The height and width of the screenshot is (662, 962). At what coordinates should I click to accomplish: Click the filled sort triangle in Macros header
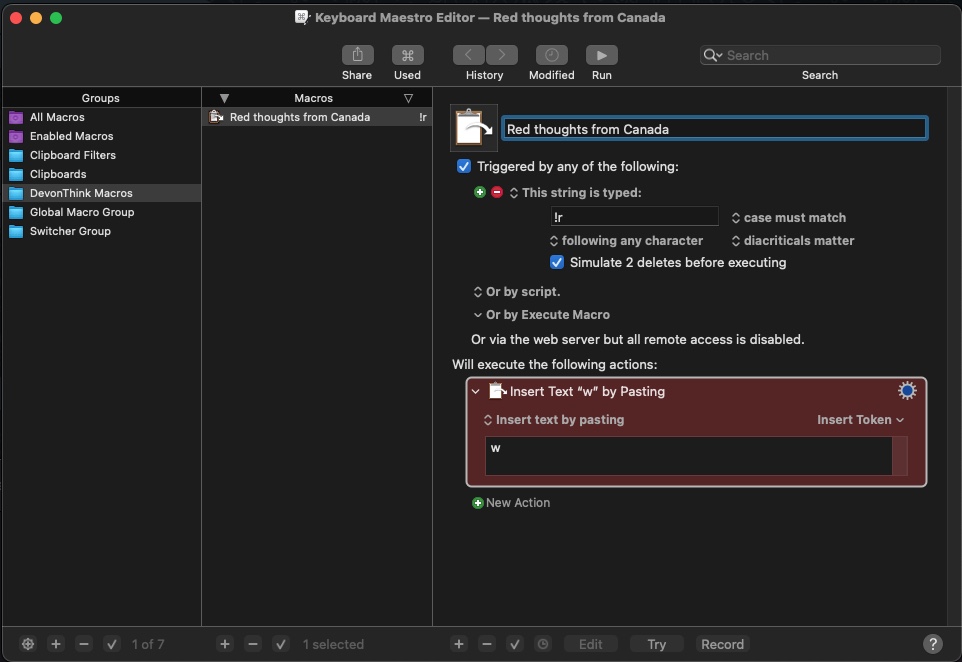point(225,98)
